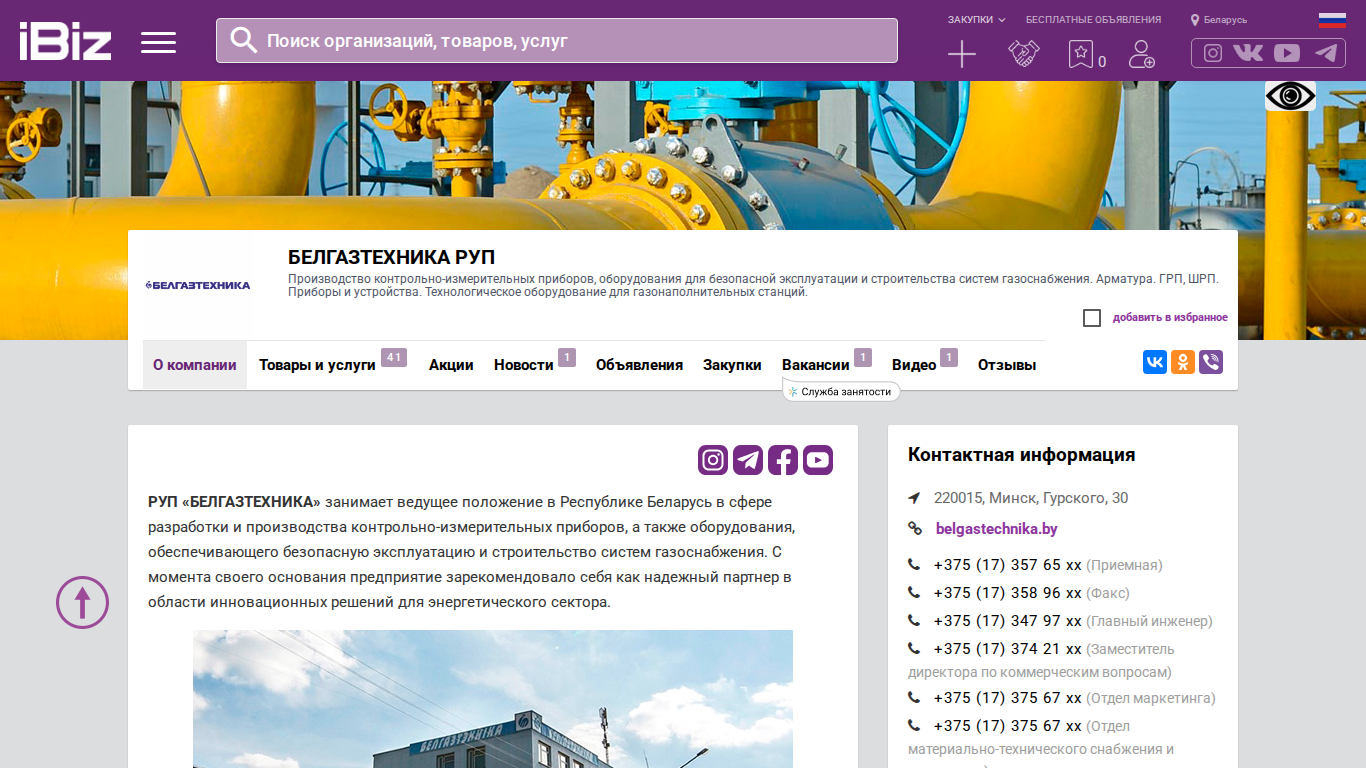Click the Отдел маркетинга phone number
The image size is (1366, 768).
click(1008, 698)
